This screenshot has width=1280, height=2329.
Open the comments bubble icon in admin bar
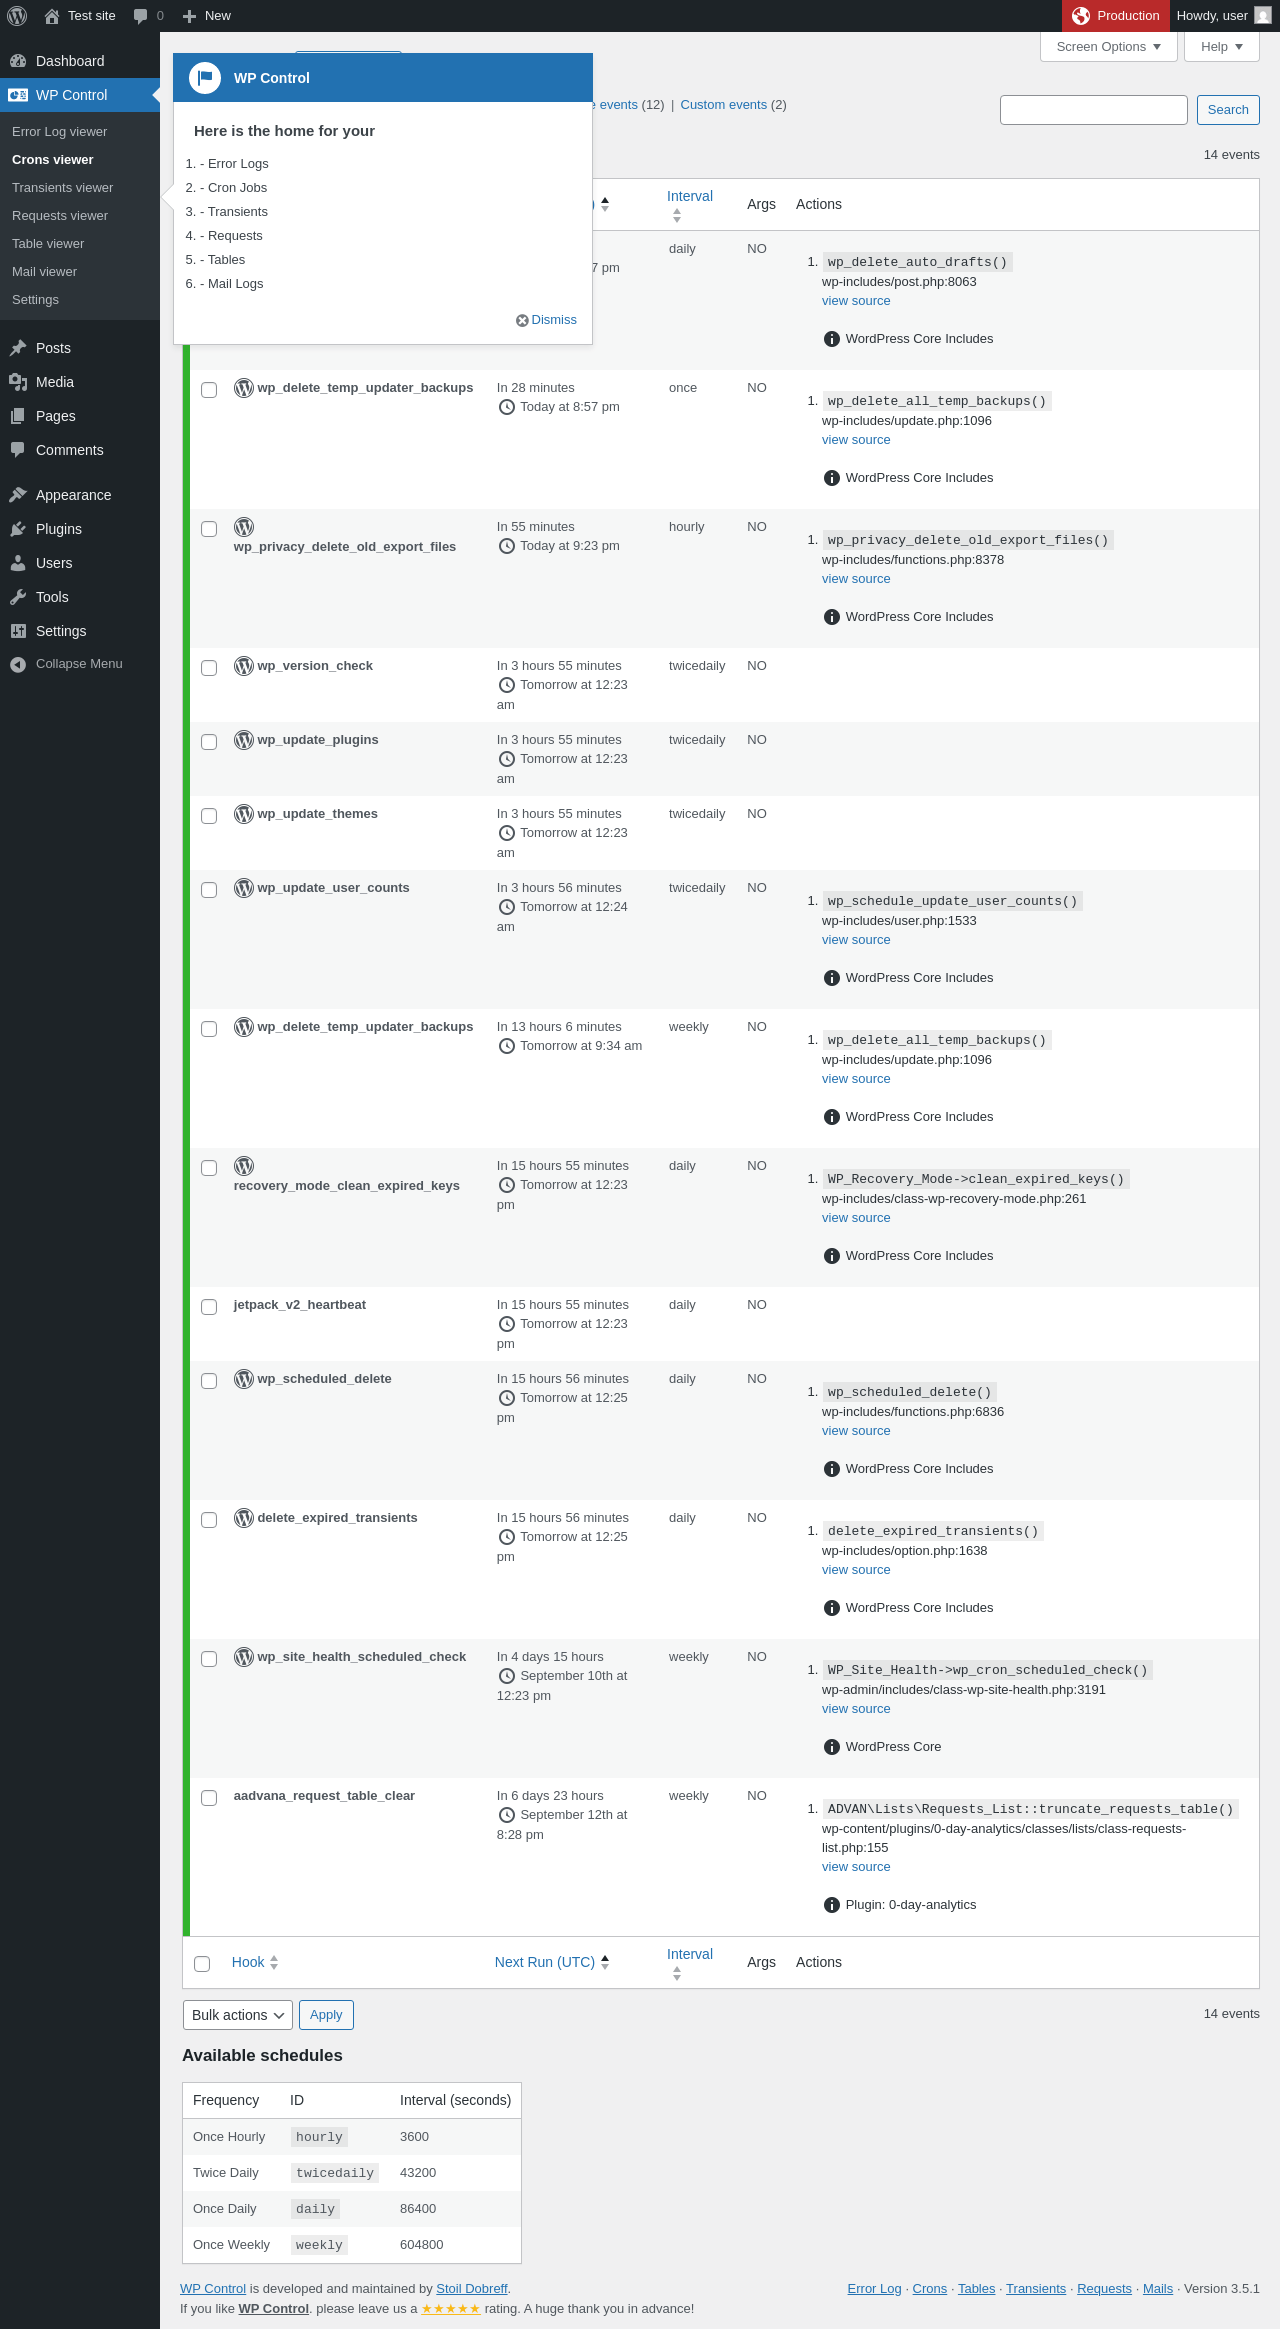[140, 16]
